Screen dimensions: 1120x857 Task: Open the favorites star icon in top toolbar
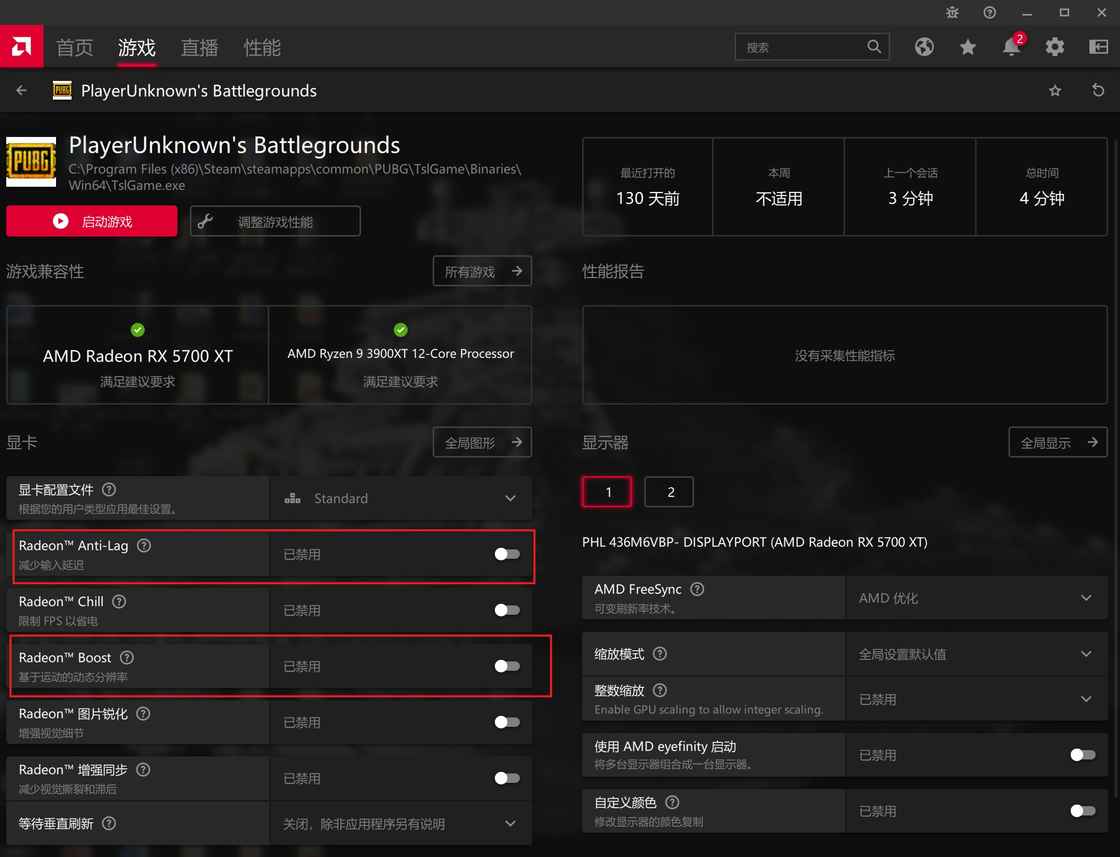967,47
